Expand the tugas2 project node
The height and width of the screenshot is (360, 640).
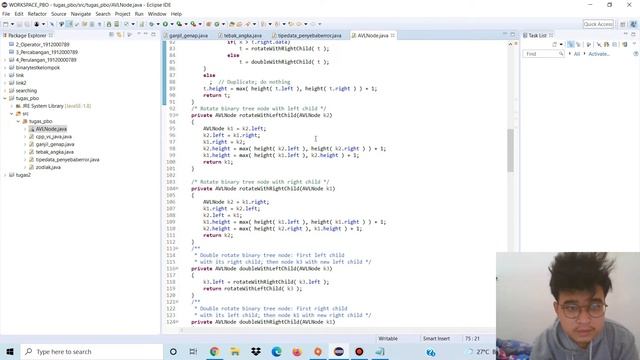click(5, 175)
